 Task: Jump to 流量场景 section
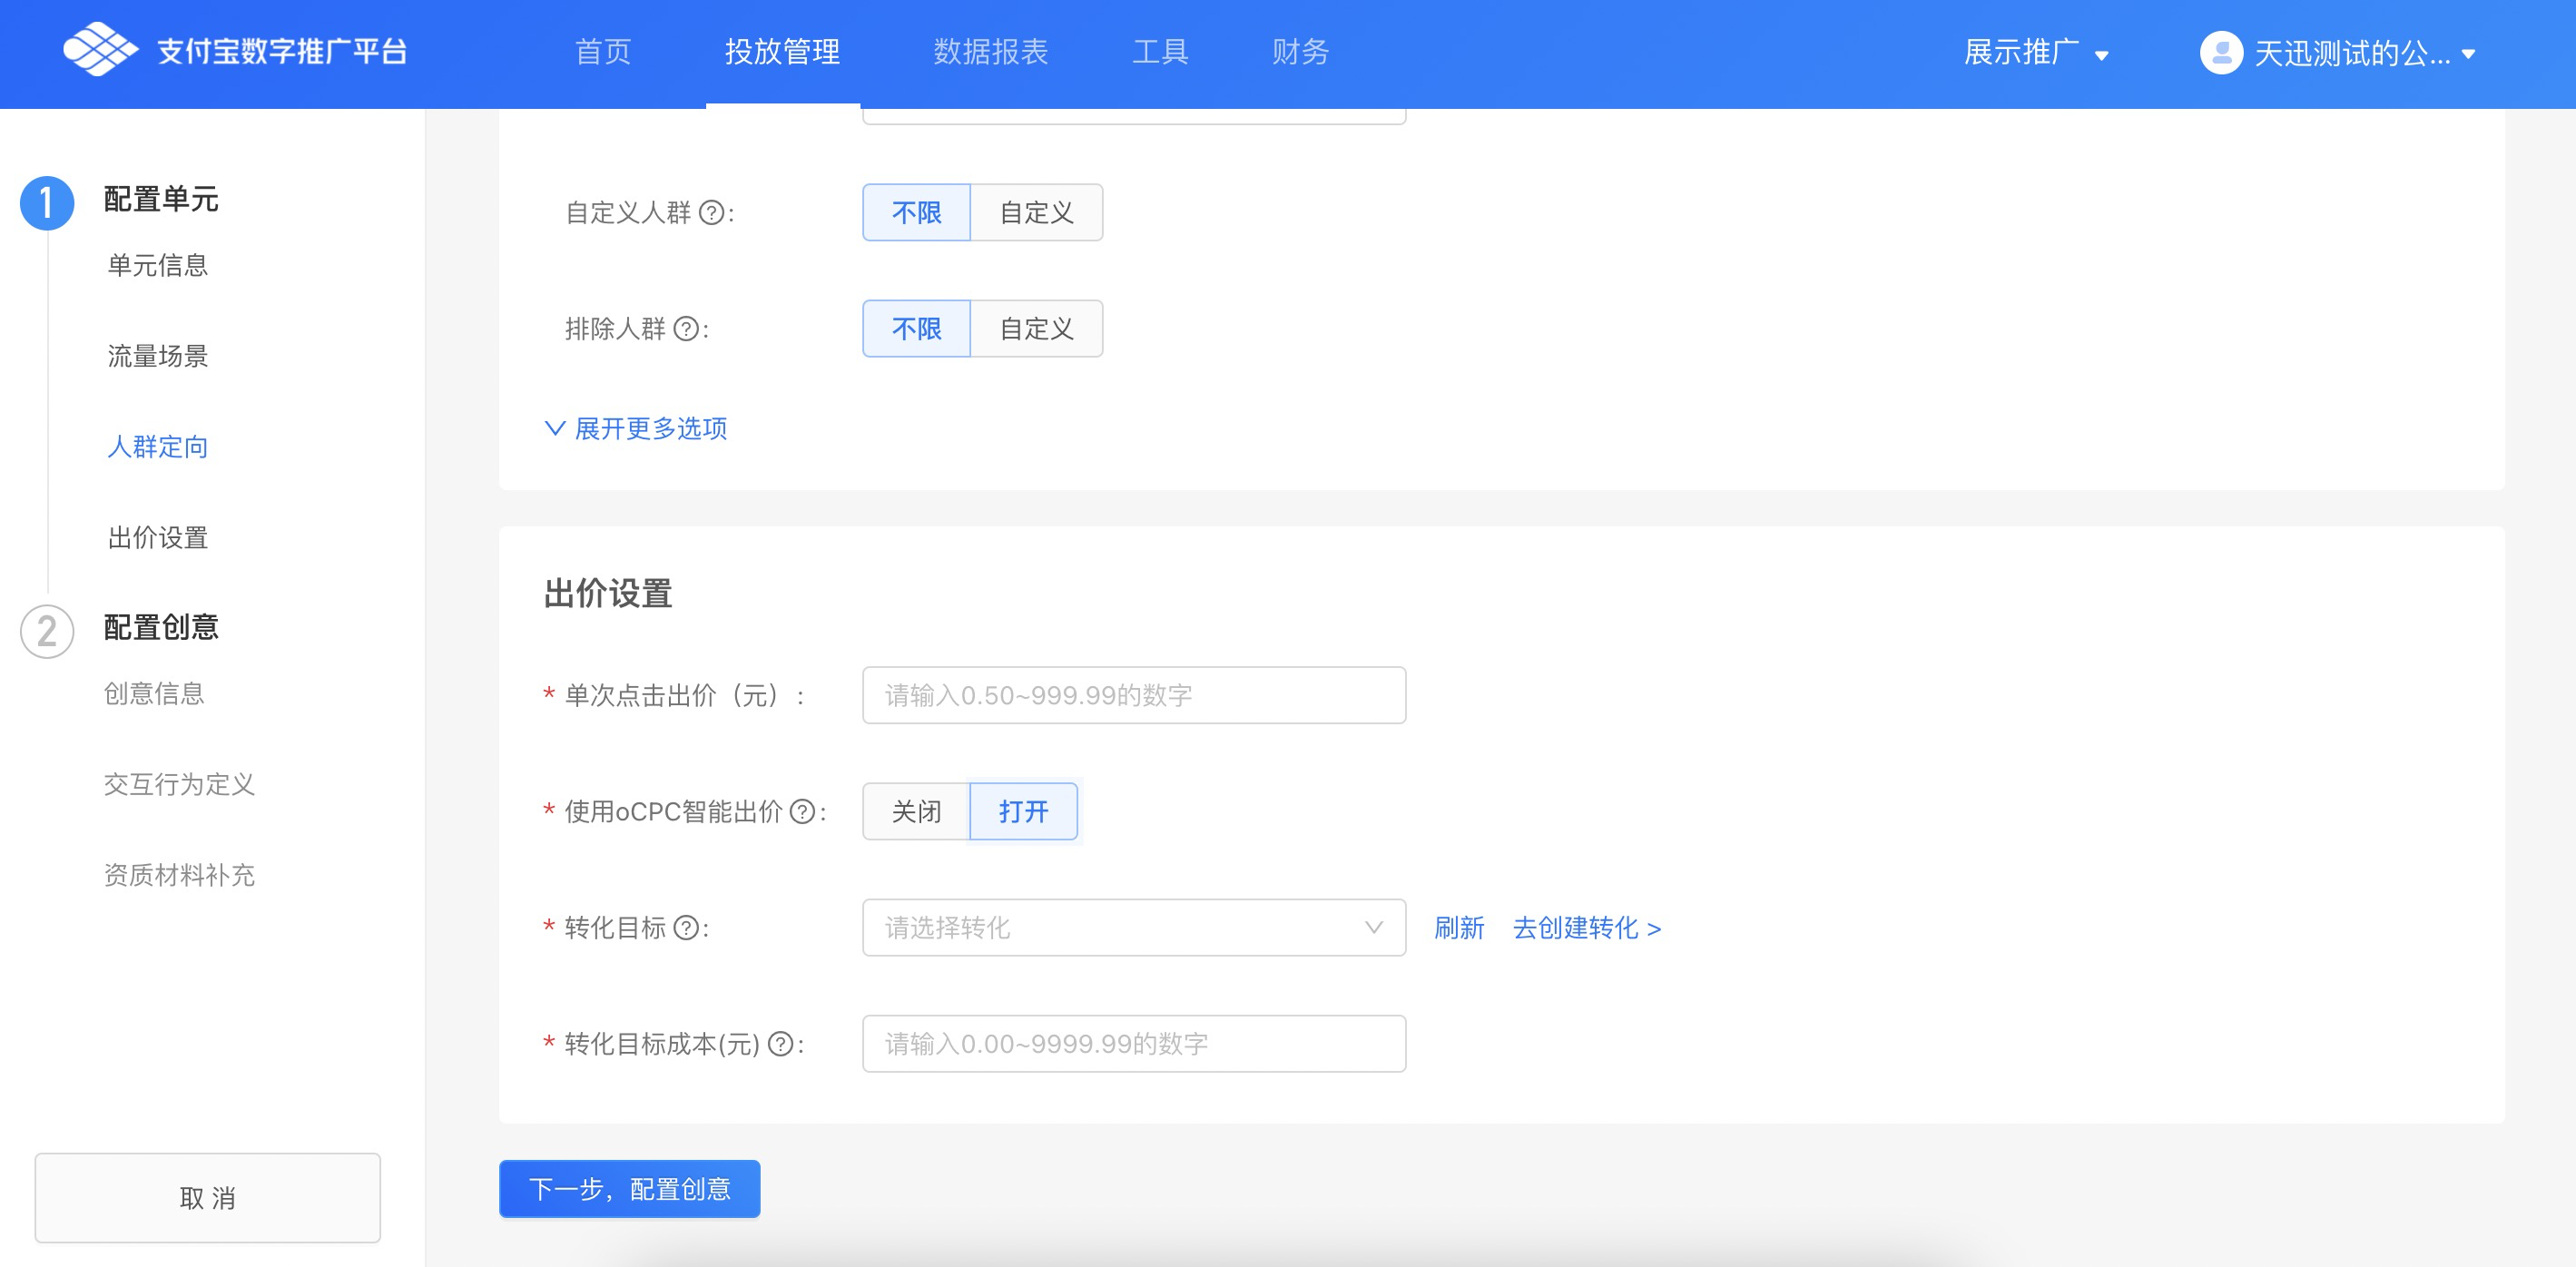pos(158,356)
